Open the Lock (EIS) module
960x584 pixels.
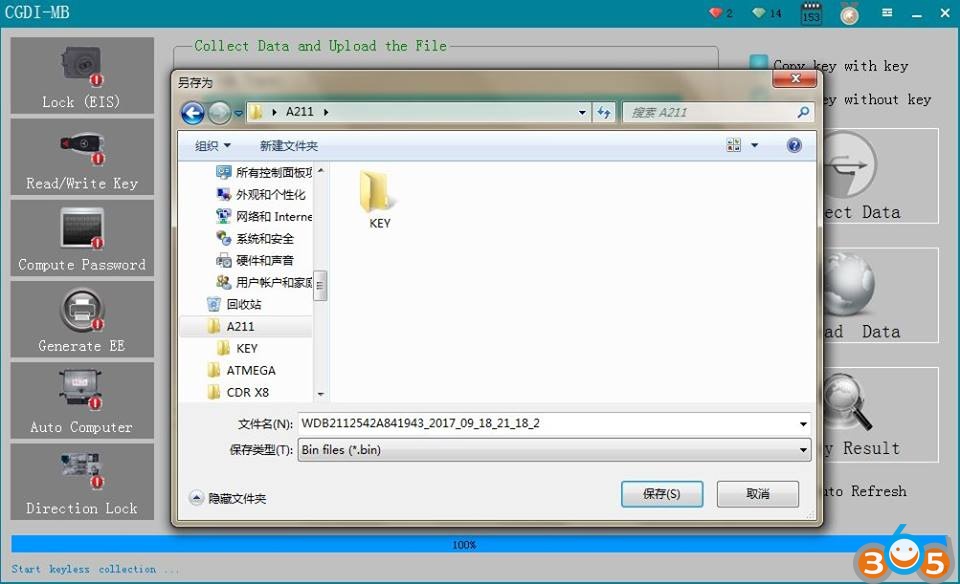tap(81, 77)
